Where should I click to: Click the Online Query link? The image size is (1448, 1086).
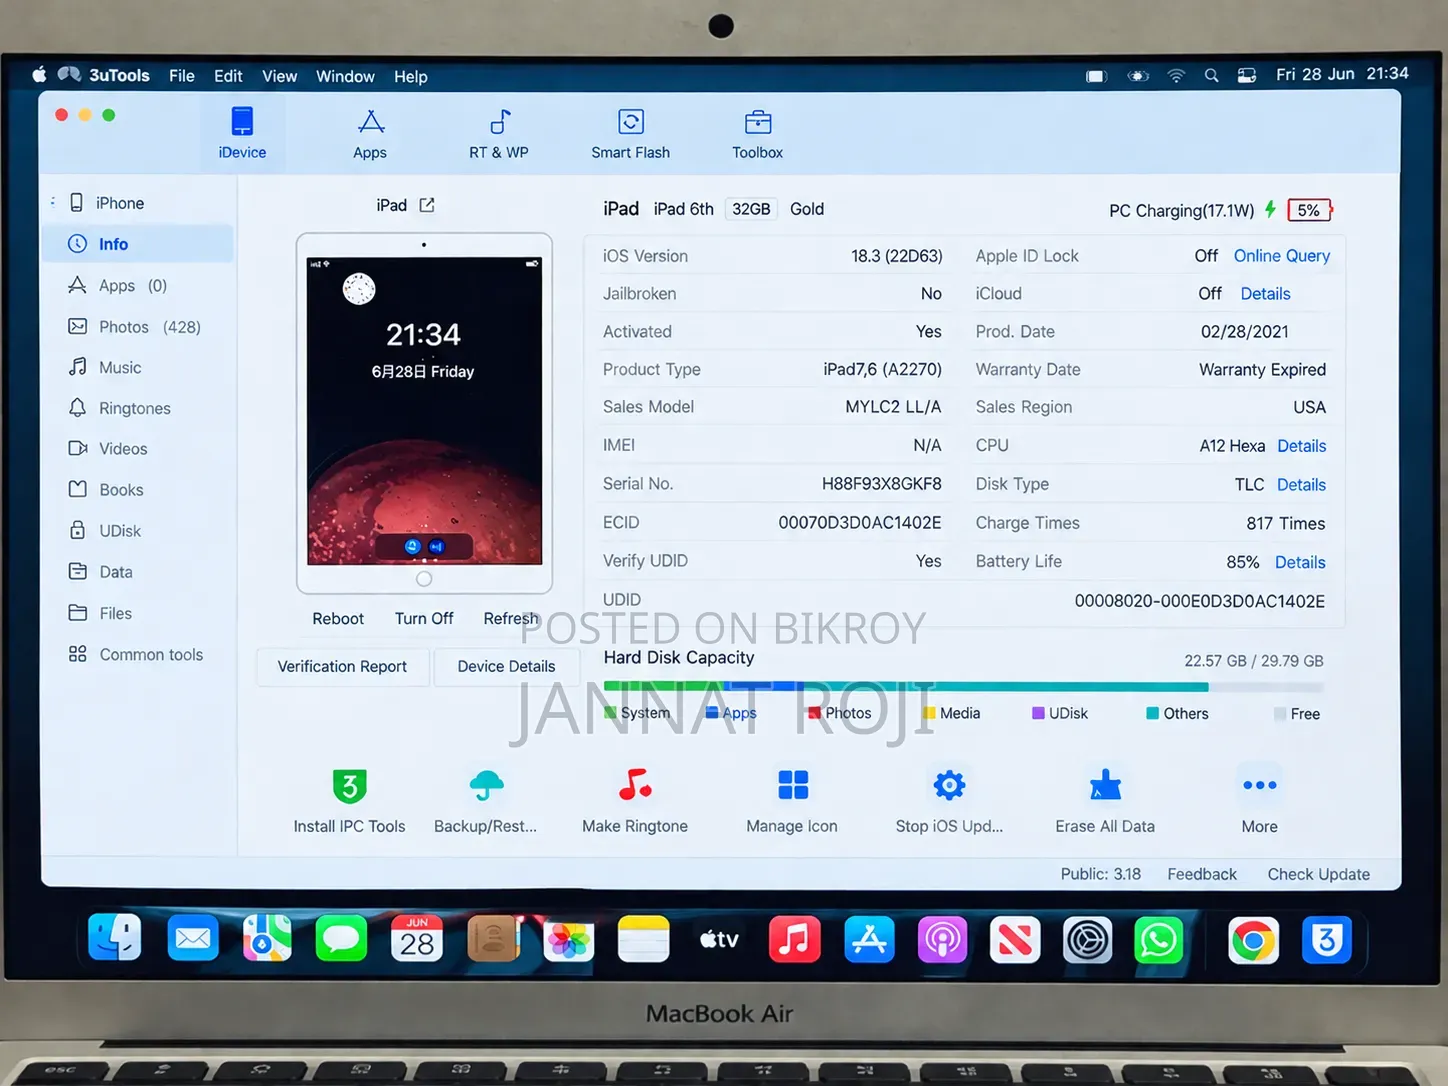[x=1281, y=256]
